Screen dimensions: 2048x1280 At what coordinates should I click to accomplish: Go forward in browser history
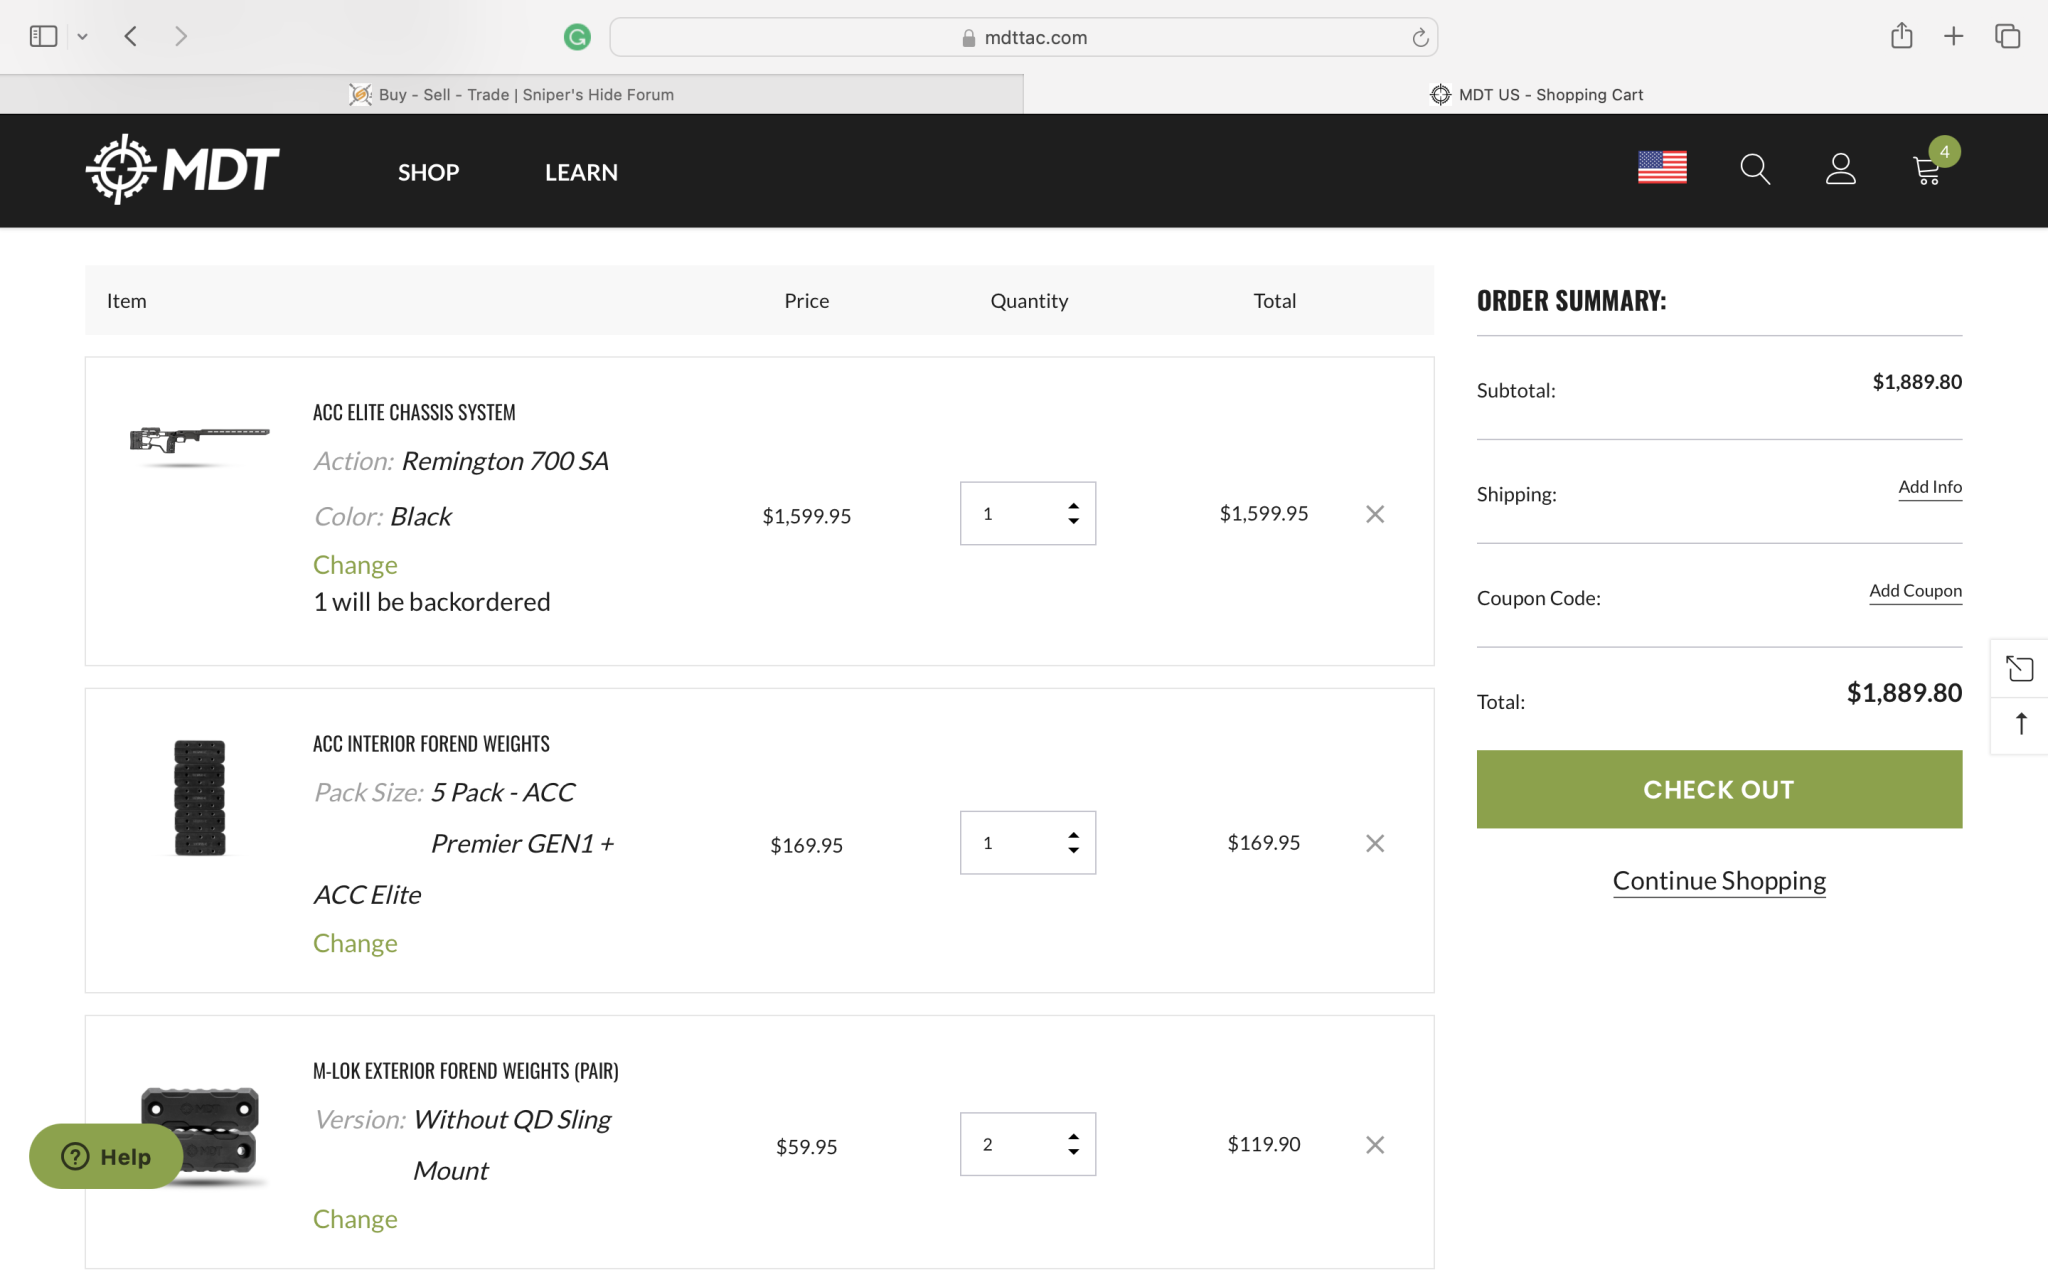[181, 37]
